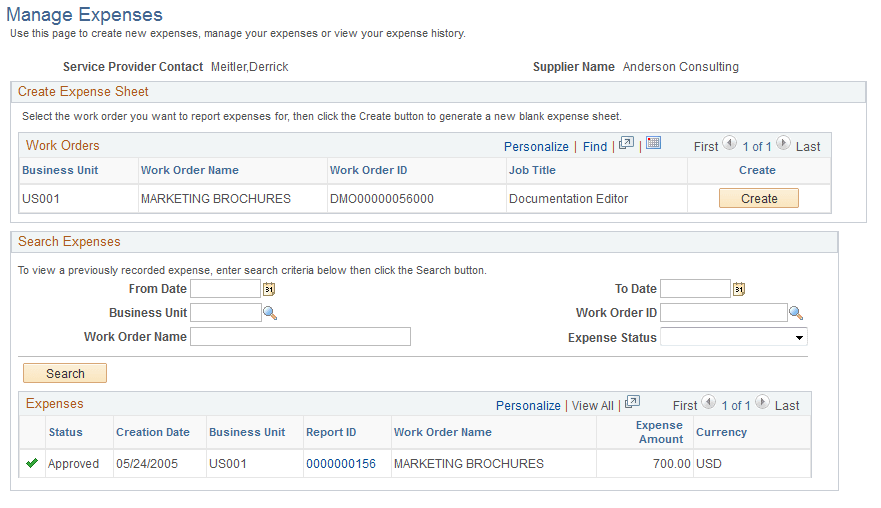
Task: Click Find link in Work Orders grid
Action: click(595, 147)
